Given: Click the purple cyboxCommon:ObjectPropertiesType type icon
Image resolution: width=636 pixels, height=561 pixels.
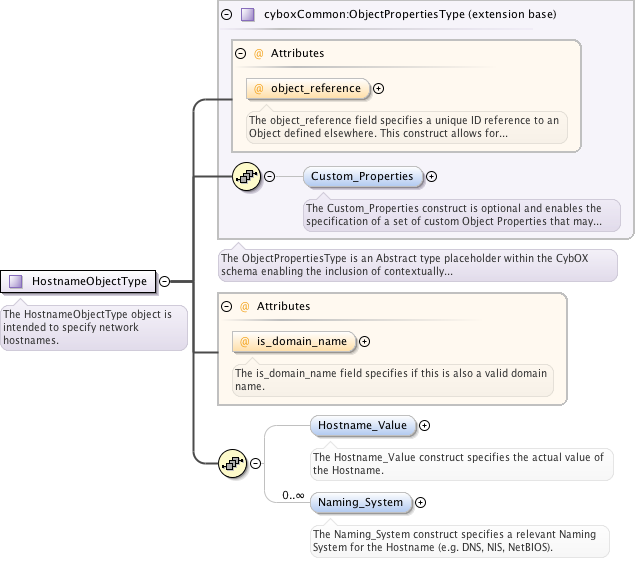Looking at the screenshot, I should (x=247, y=15).
